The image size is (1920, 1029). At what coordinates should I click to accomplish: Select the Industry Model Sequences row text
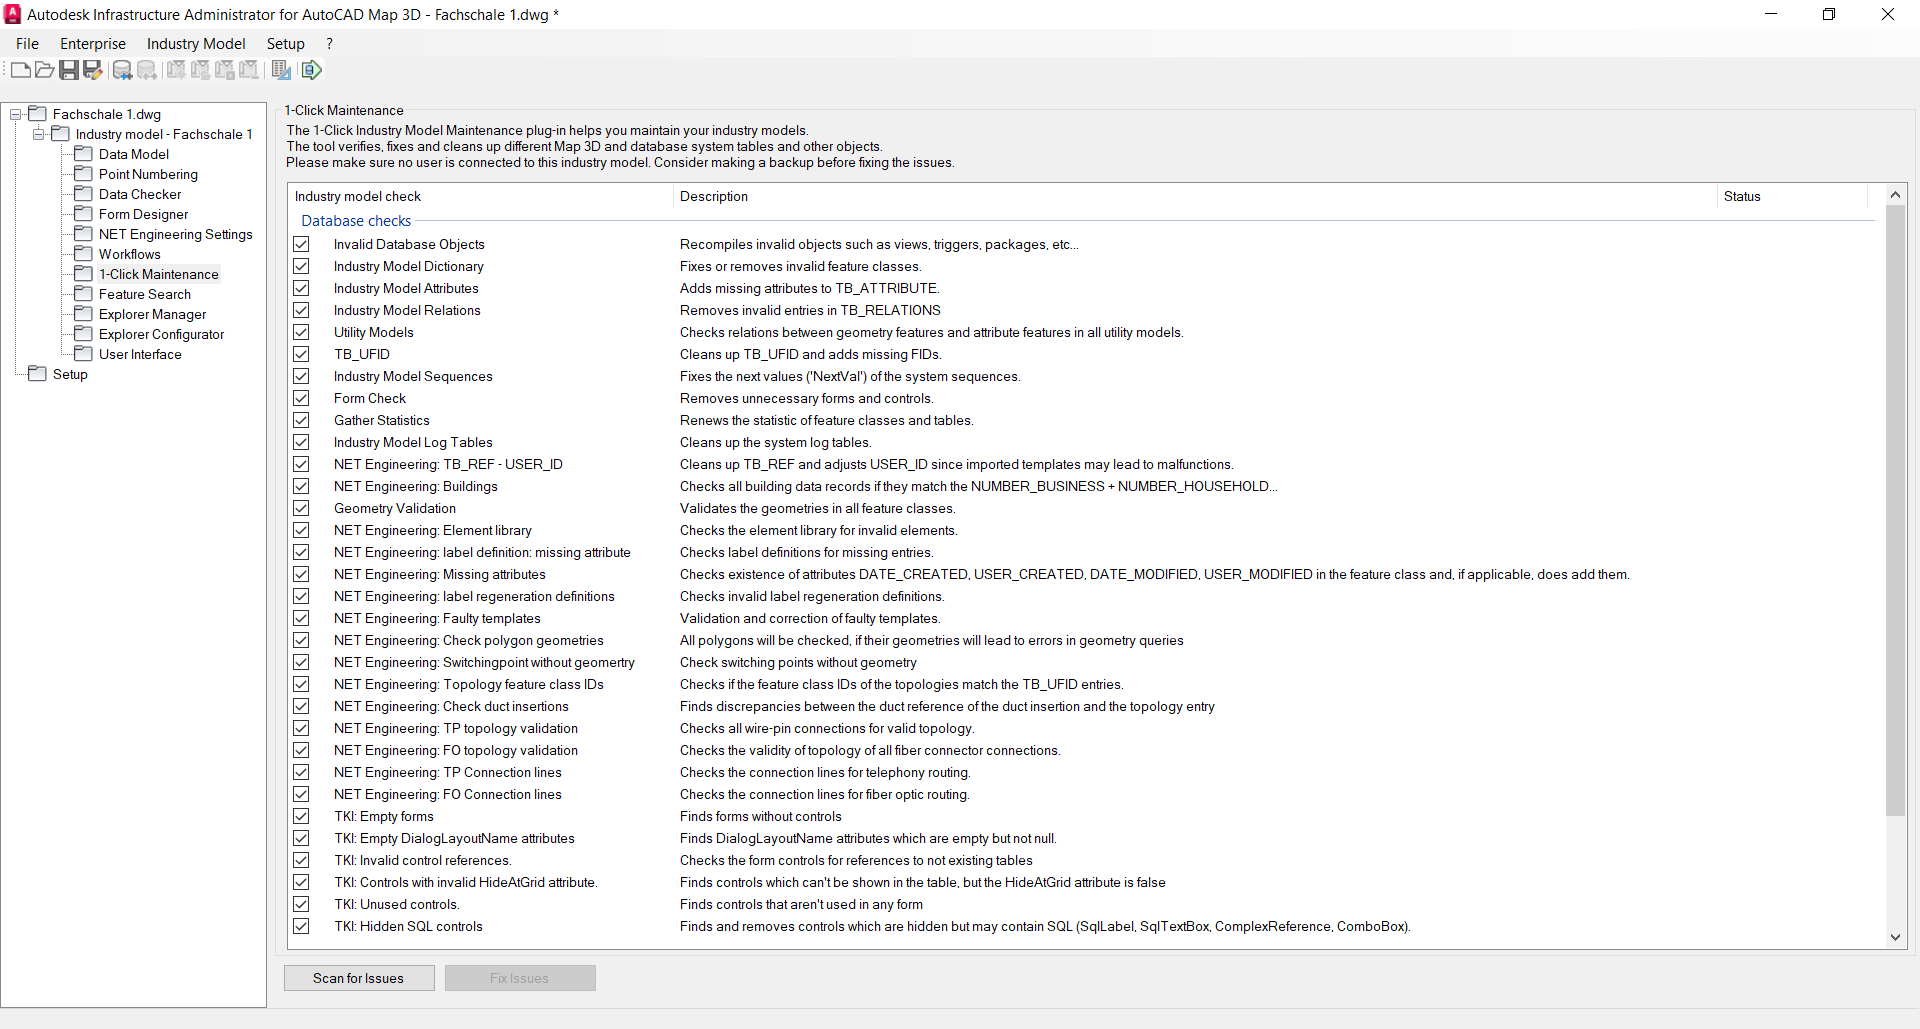point(413,376)
